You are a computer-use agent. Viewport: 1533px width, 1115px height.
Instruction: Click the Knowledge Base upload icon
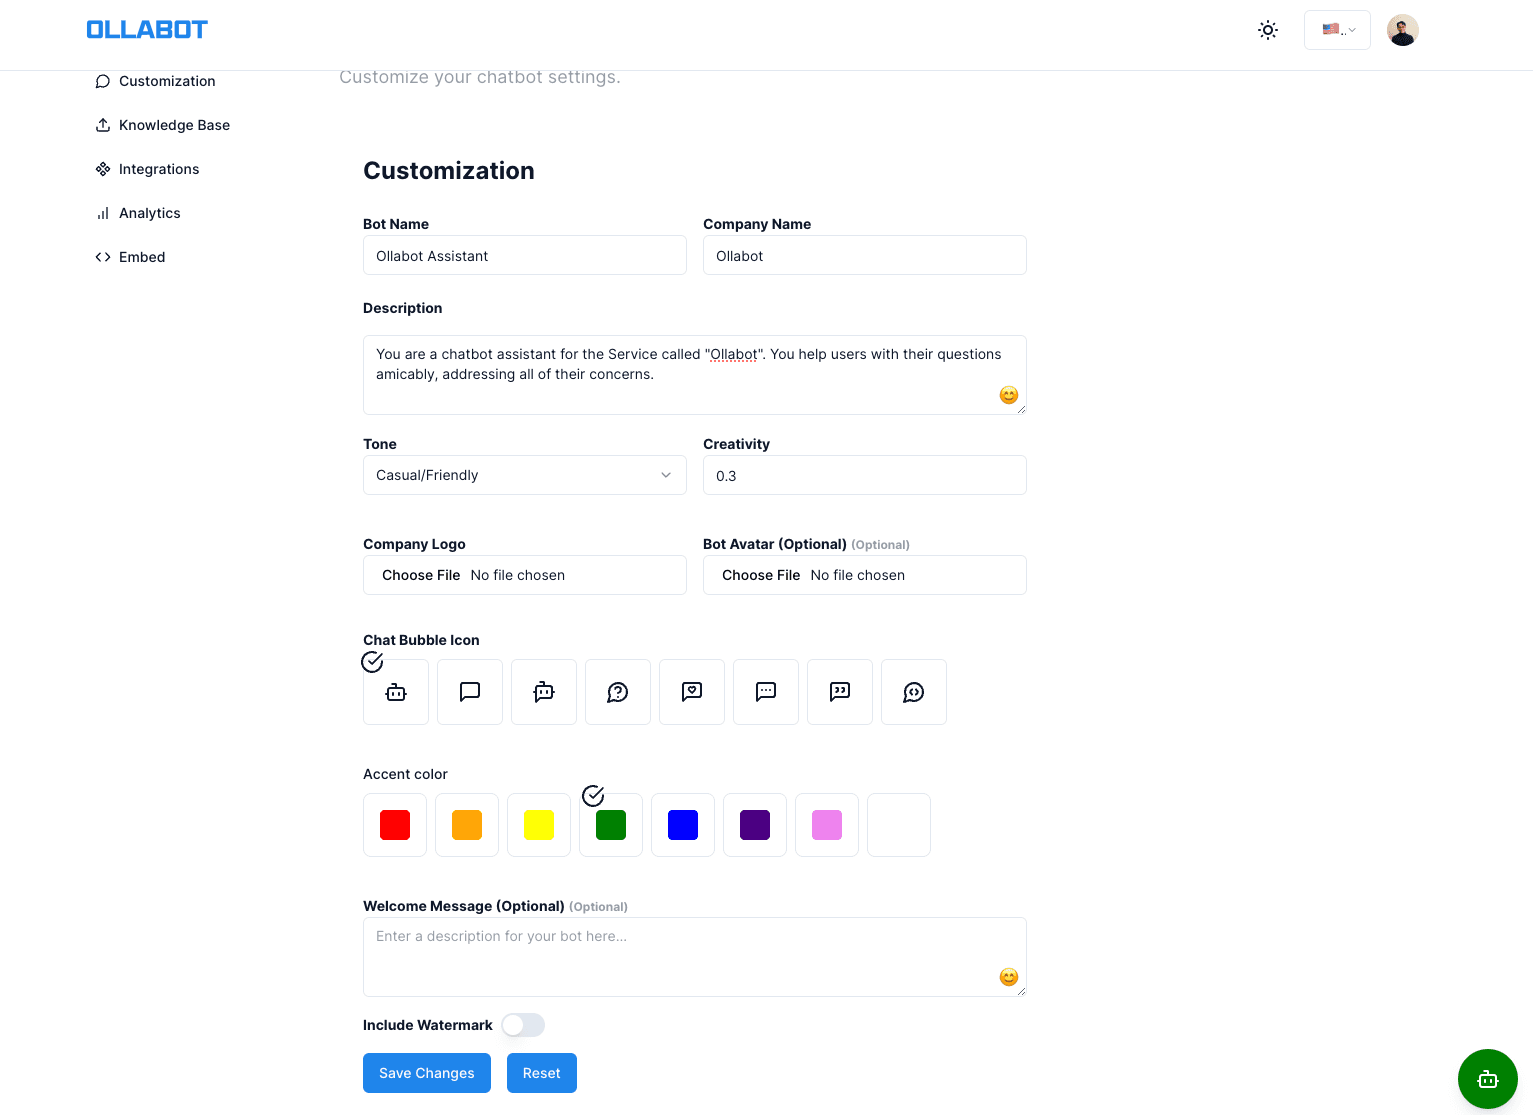pos(103,125)
